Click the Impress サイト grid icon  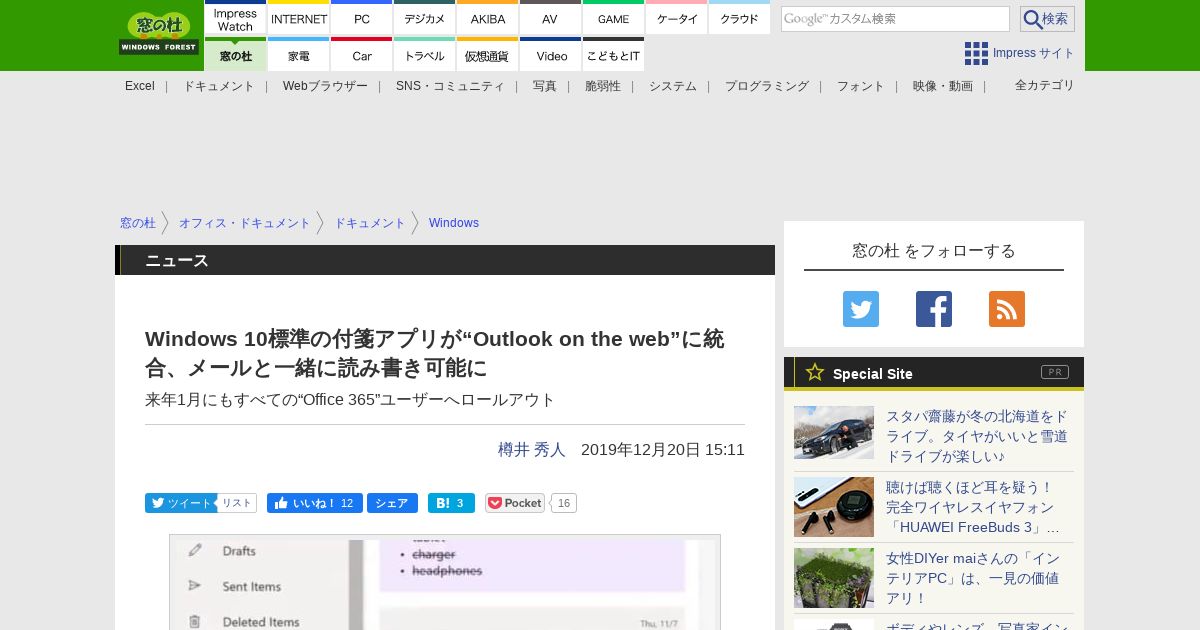tap(976, 53)
